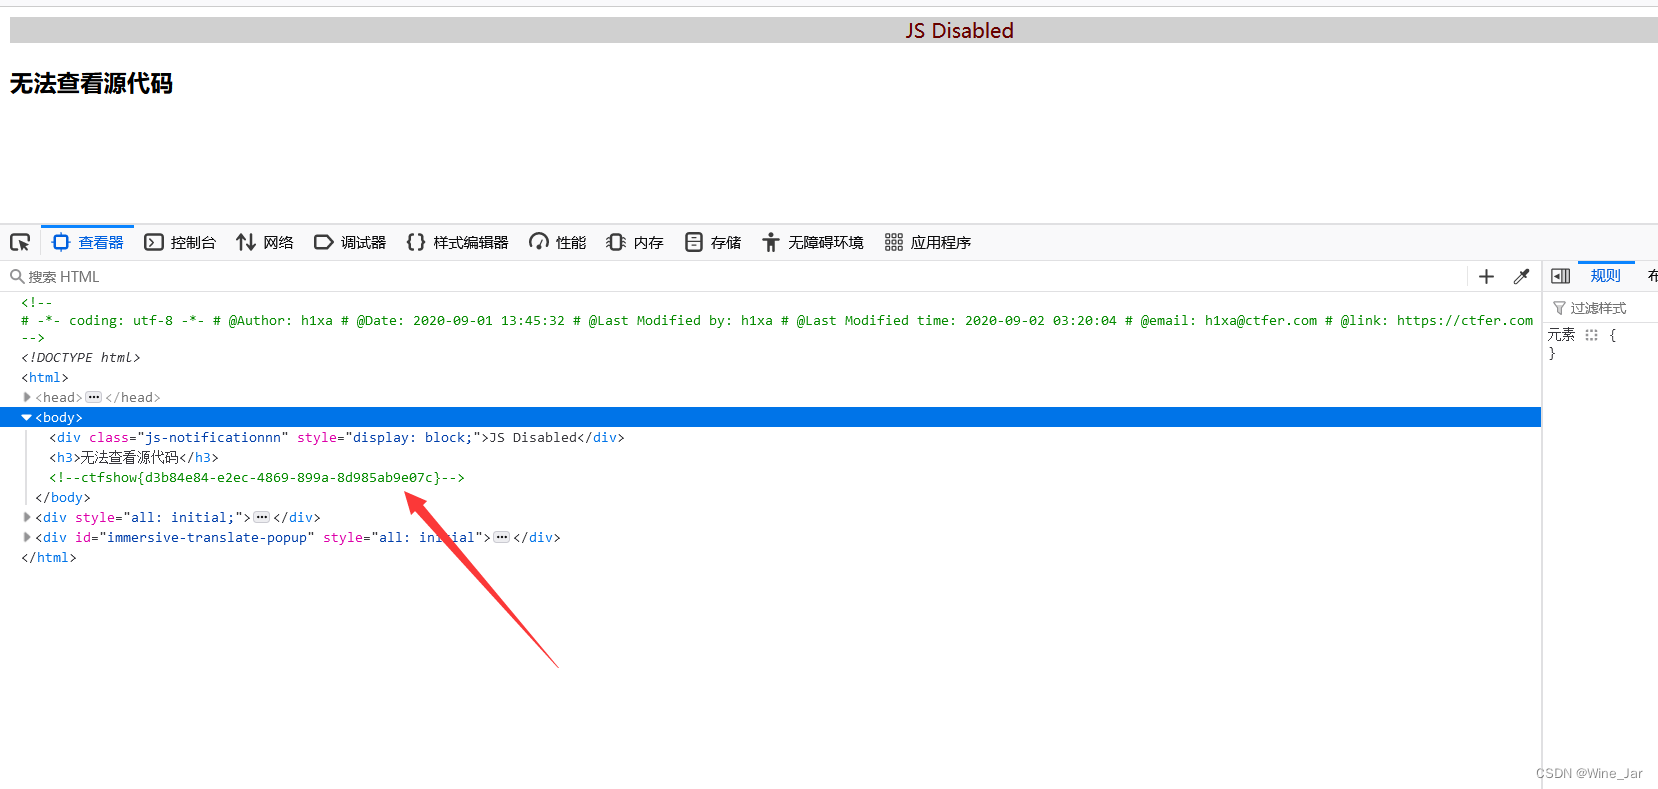The height and width of the screenshot is (789, 1658).
Task: Expand the div style all initial node
Action: [x=27, y=517]
